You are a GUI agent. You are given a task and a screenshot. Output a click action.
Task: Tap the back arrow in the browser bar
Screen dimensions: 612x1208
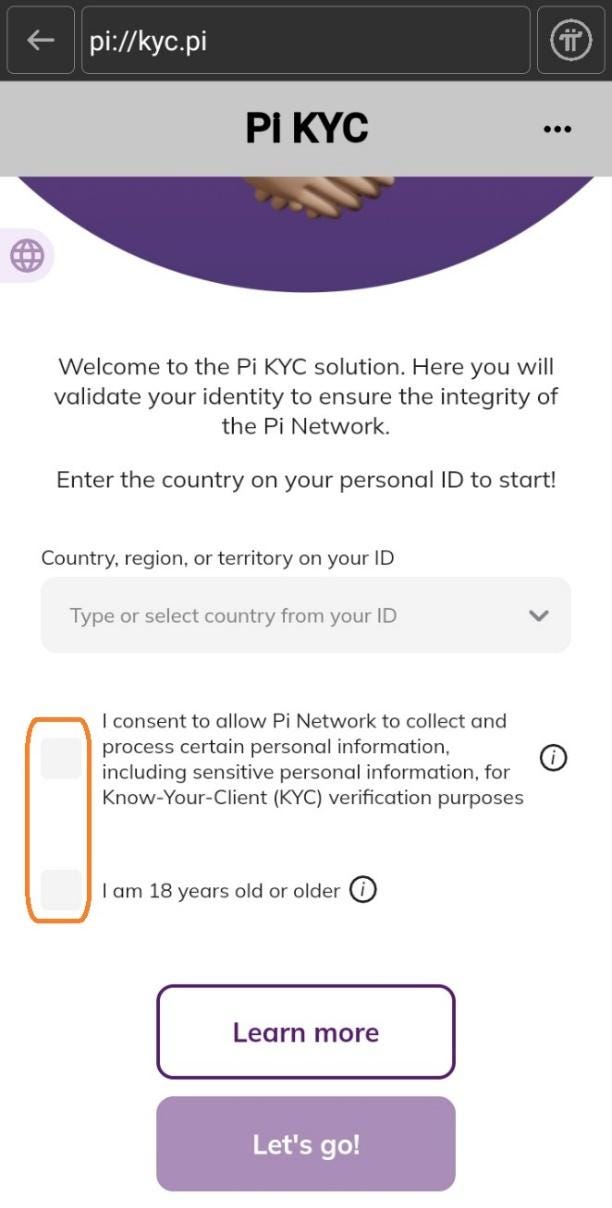39,40
